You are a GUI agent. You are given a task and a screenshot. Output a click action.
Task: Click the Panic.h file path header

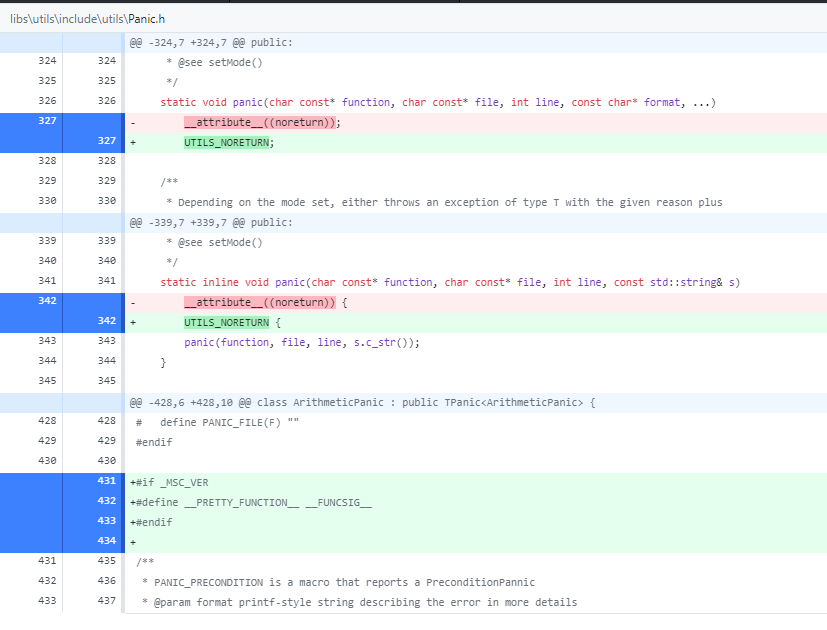pyautogui.click(x=88, y=19)
